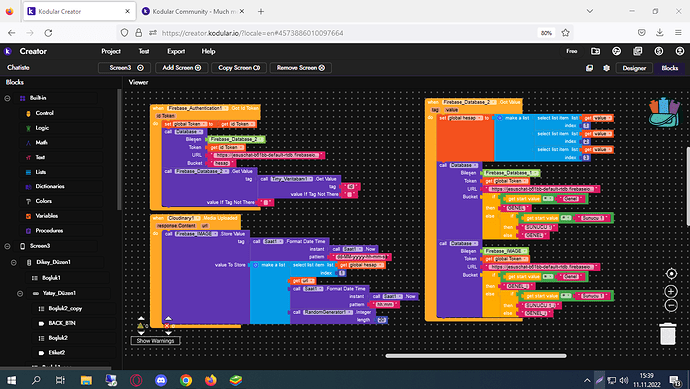Click the Kodular logo icon
This screenshot has width=690, height=389.
click(7, 51)
